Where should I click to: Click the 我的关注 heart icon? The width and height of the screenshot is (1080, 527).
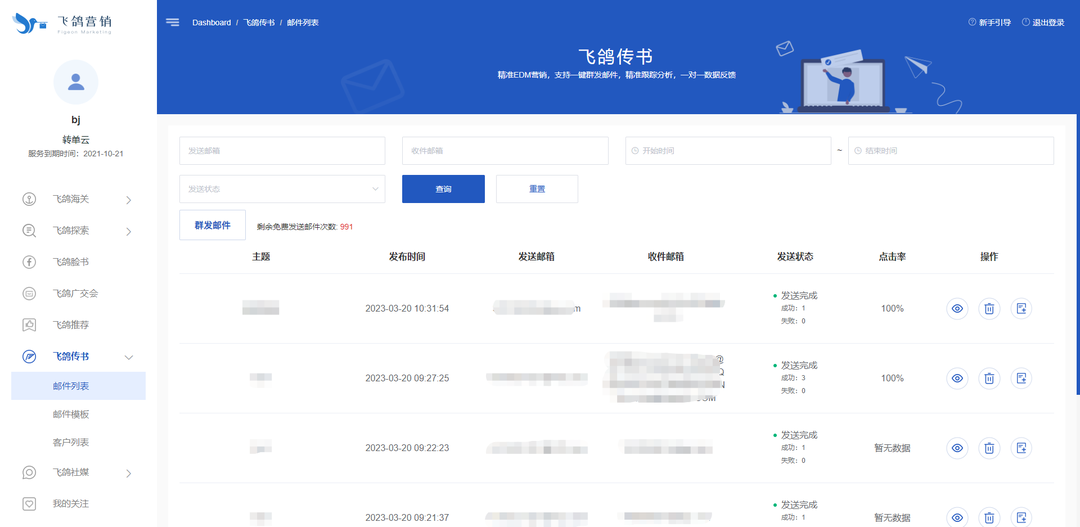coord(29,504)
